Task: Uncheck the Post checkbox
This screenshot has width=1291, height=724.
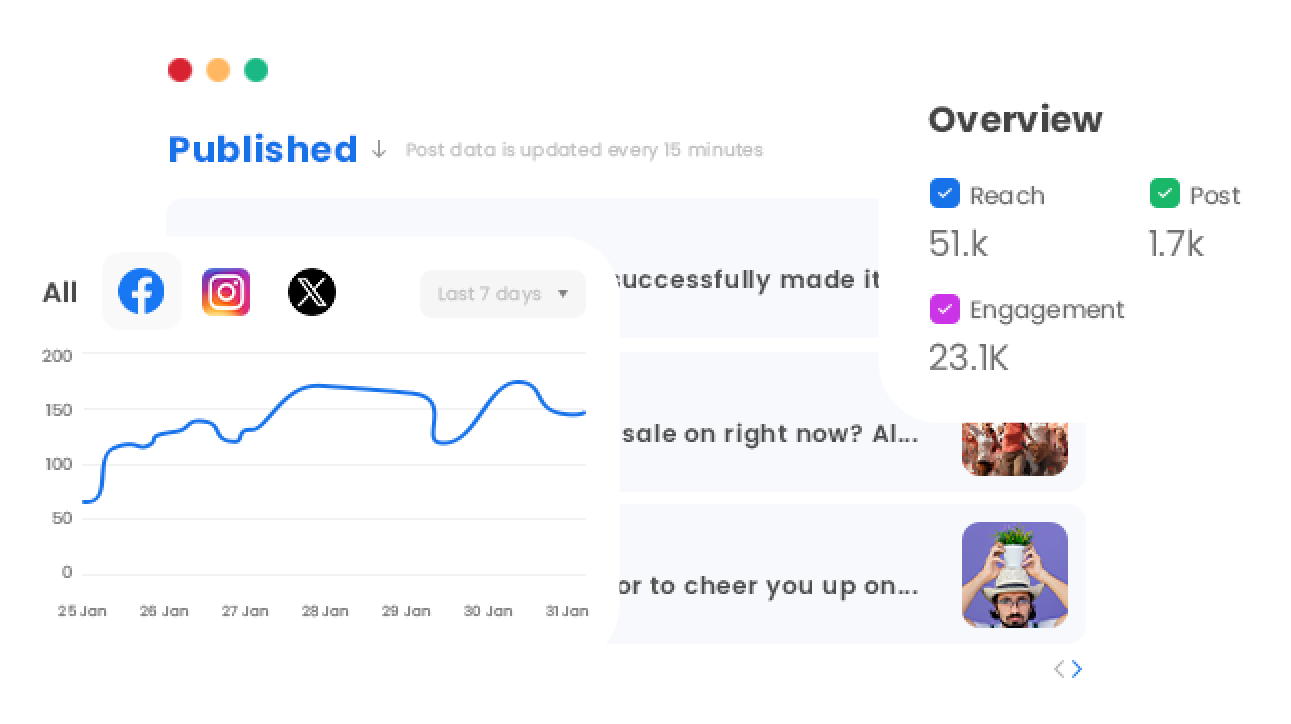Action: [1165, 193]
